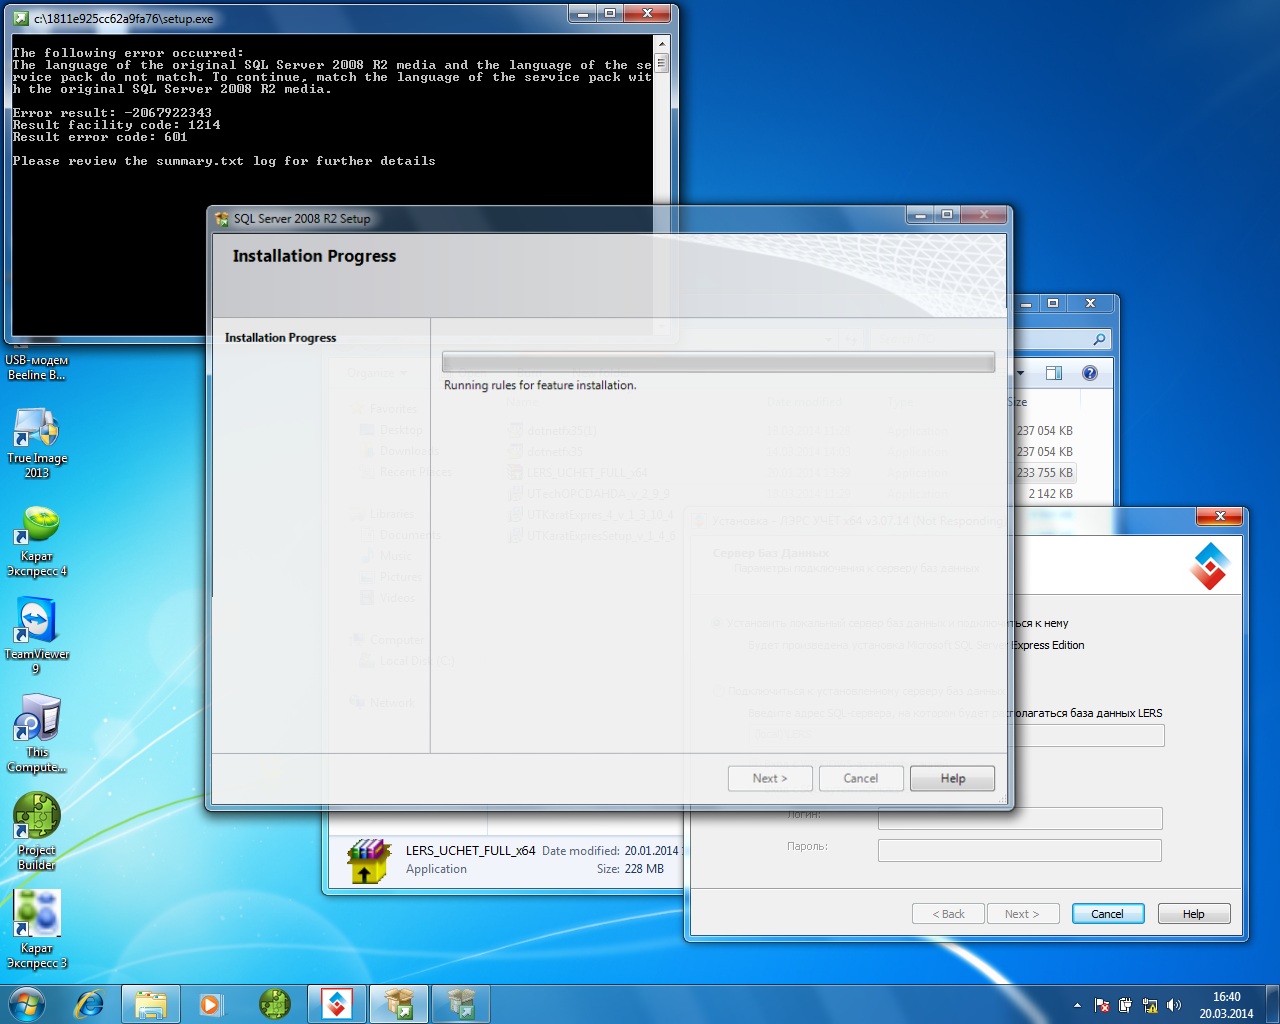Click the setup.exe console window icon

click(21, 18)
